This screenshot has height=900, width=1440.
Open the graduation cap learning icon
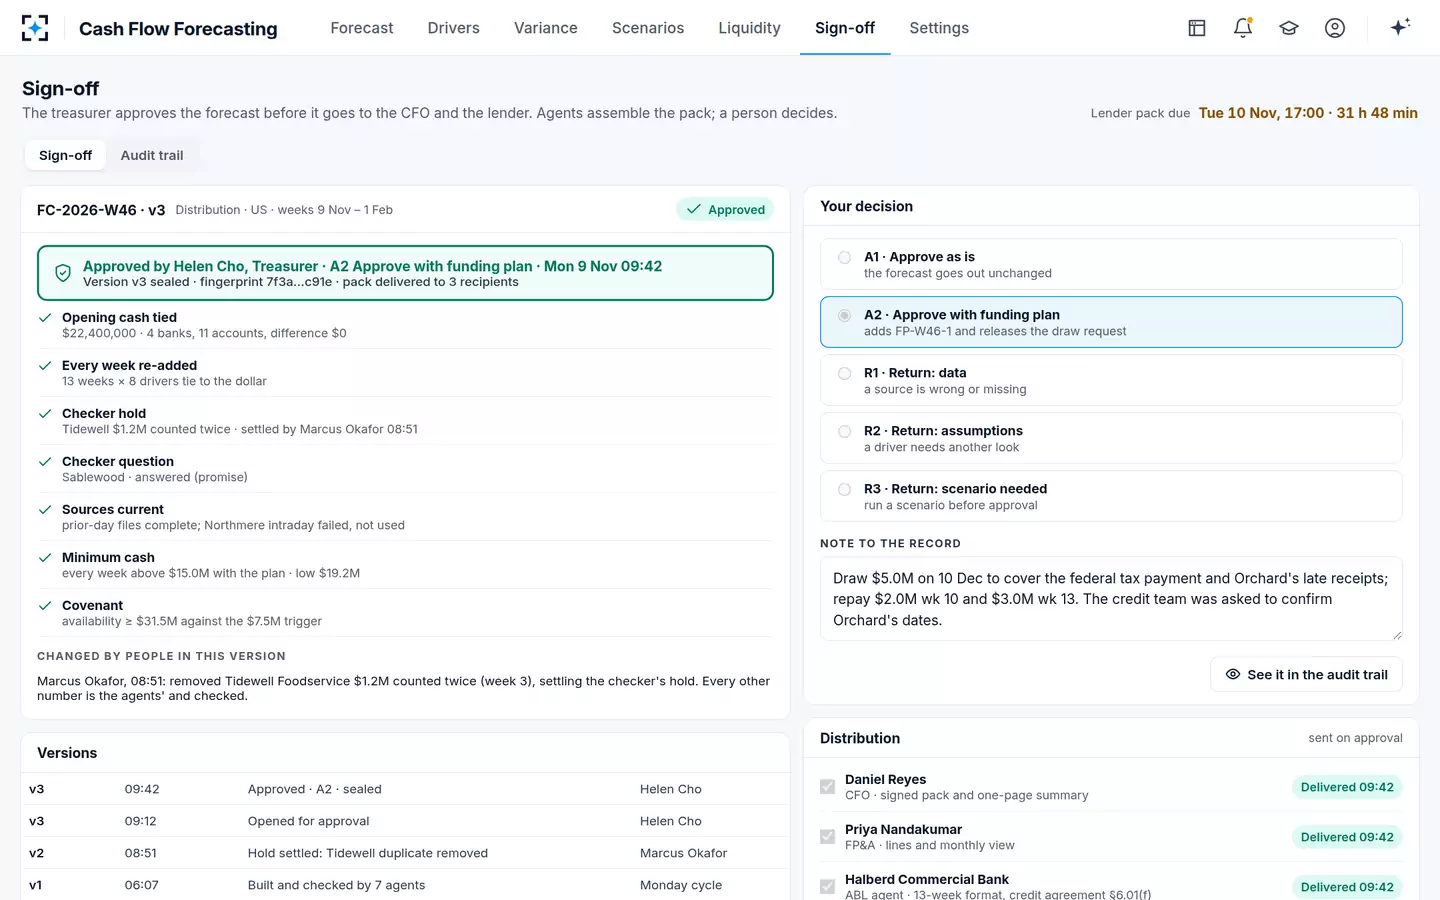pos(1289,28)
